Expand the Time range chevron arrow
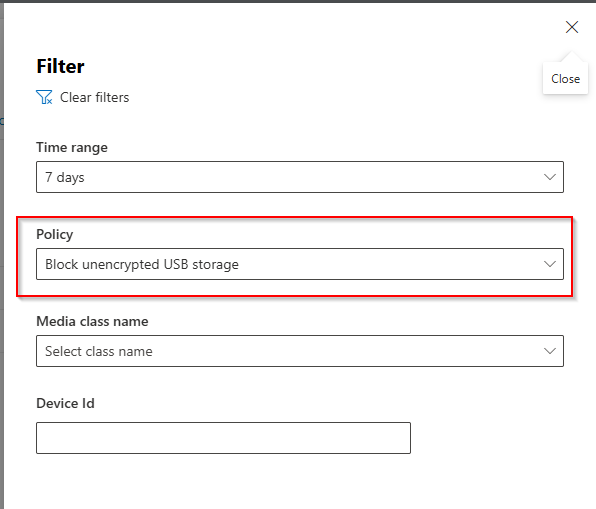596x509 pixels. click(550, 177)
